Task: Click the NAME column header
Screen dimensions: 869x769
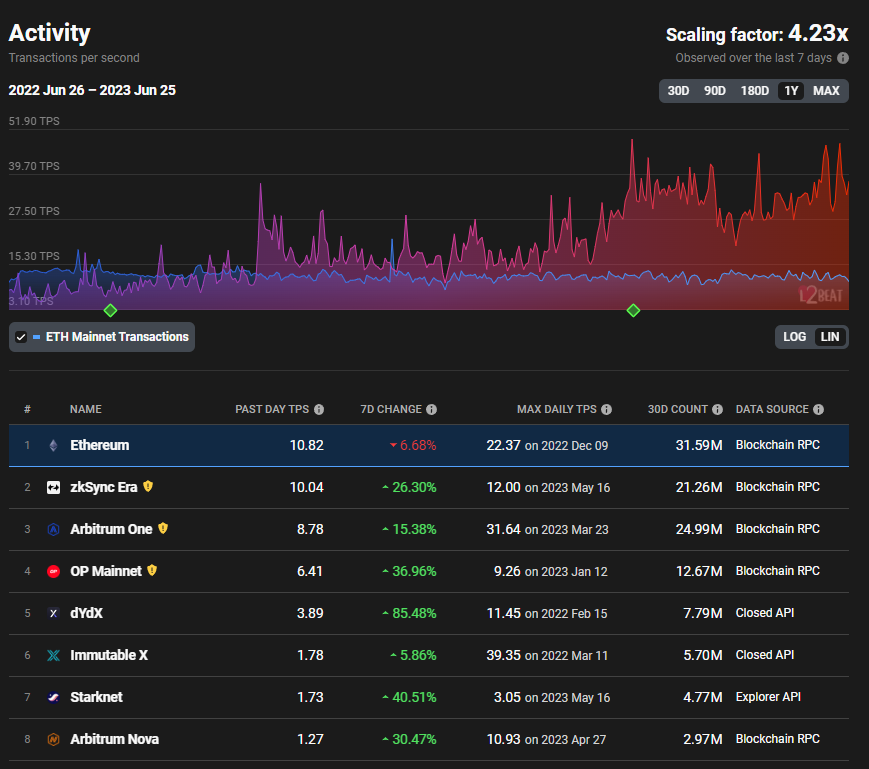Action: pyautogui.click(x=85, y=409)
